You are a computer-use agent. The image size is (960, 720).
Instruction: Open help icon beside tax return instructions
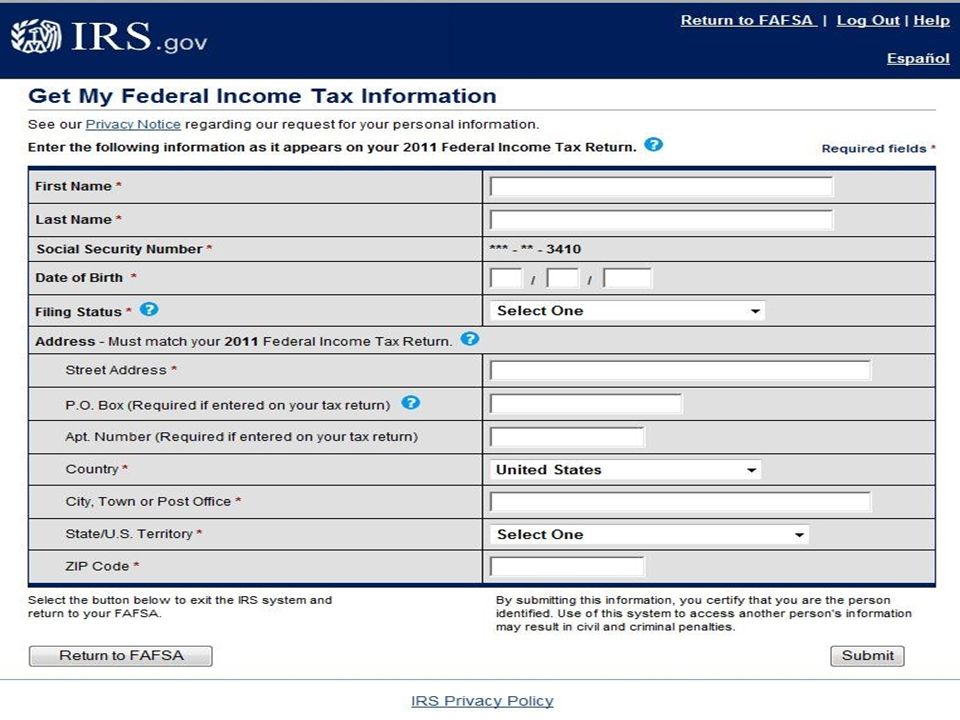pos(654,144)
